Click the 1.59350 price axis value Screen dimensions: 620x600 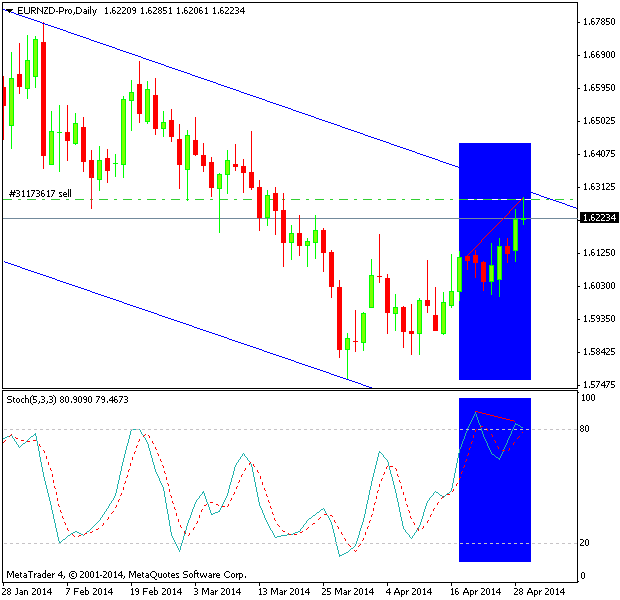coord(599,318)
